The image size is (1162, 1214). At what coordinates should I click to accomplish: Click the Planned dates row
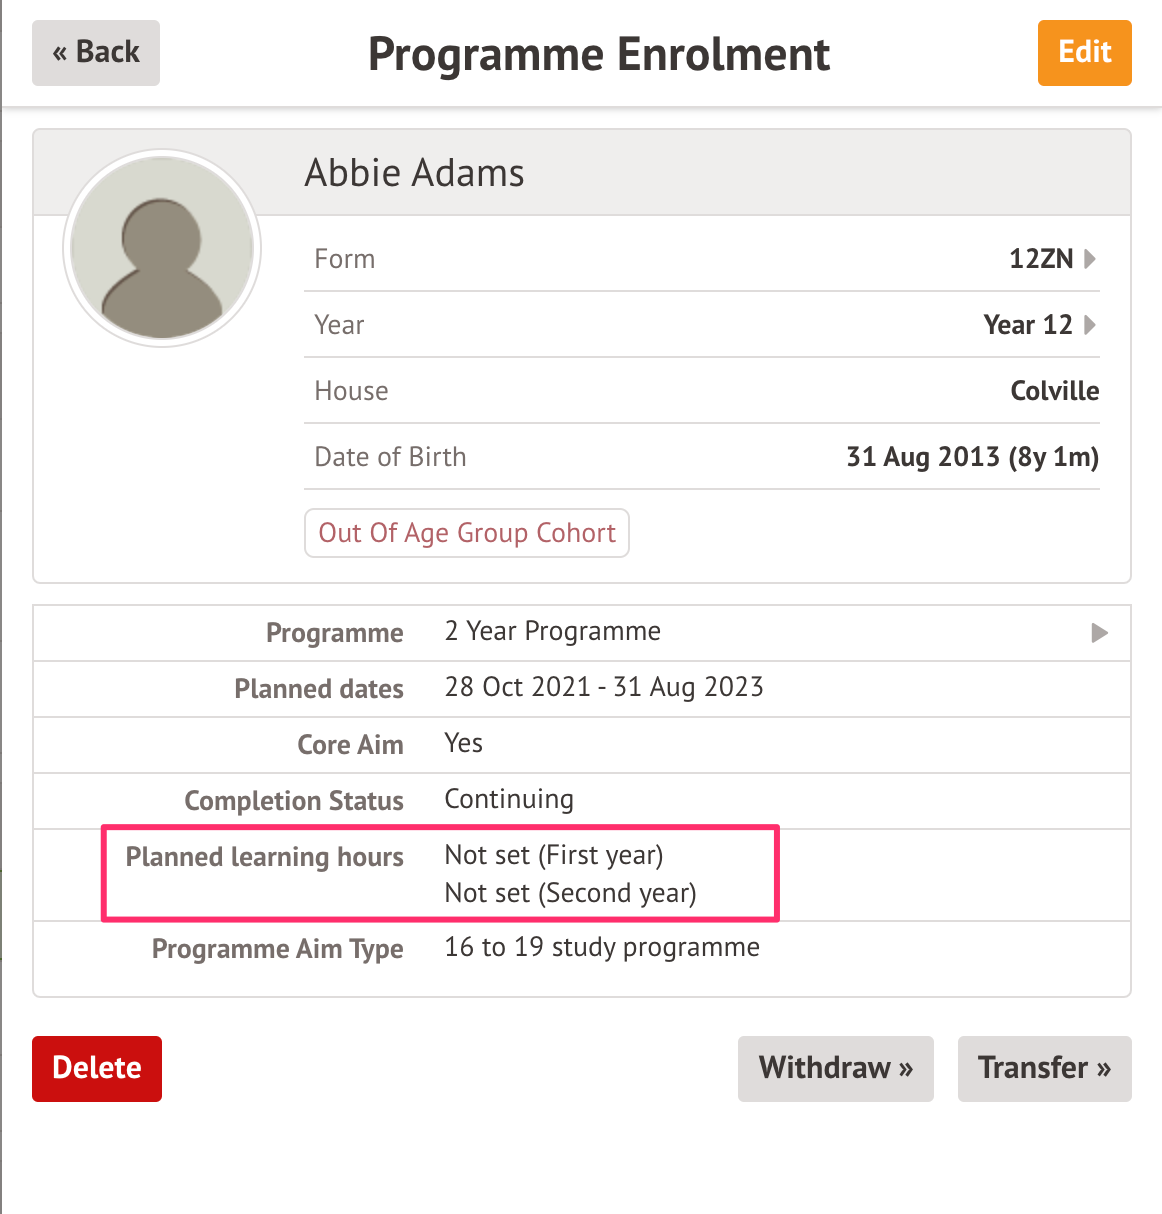[582, 688]
